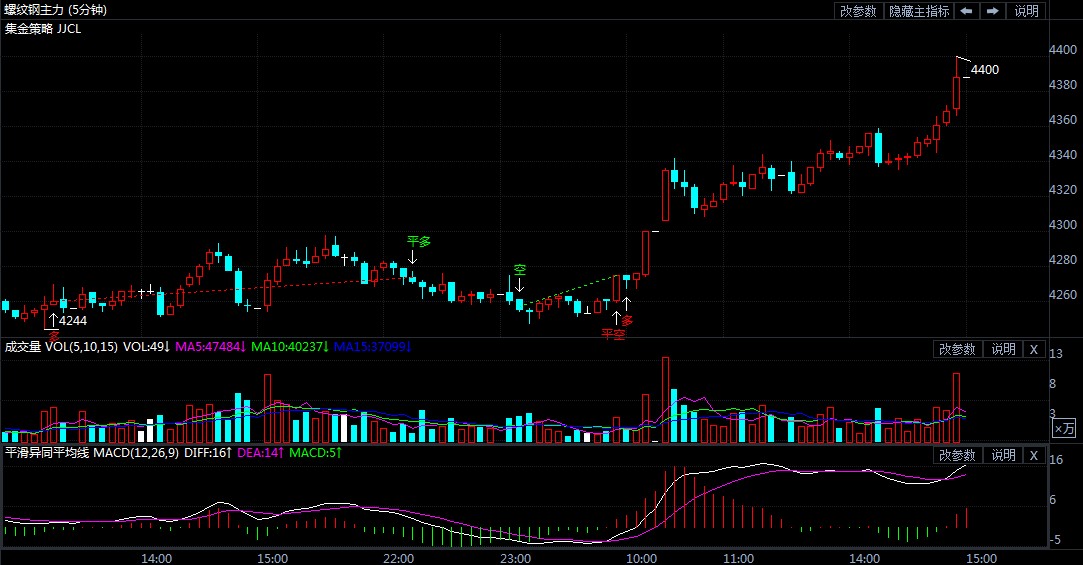Open 说明 for the main chart

pyautogui.click(x=1026, y=11)
